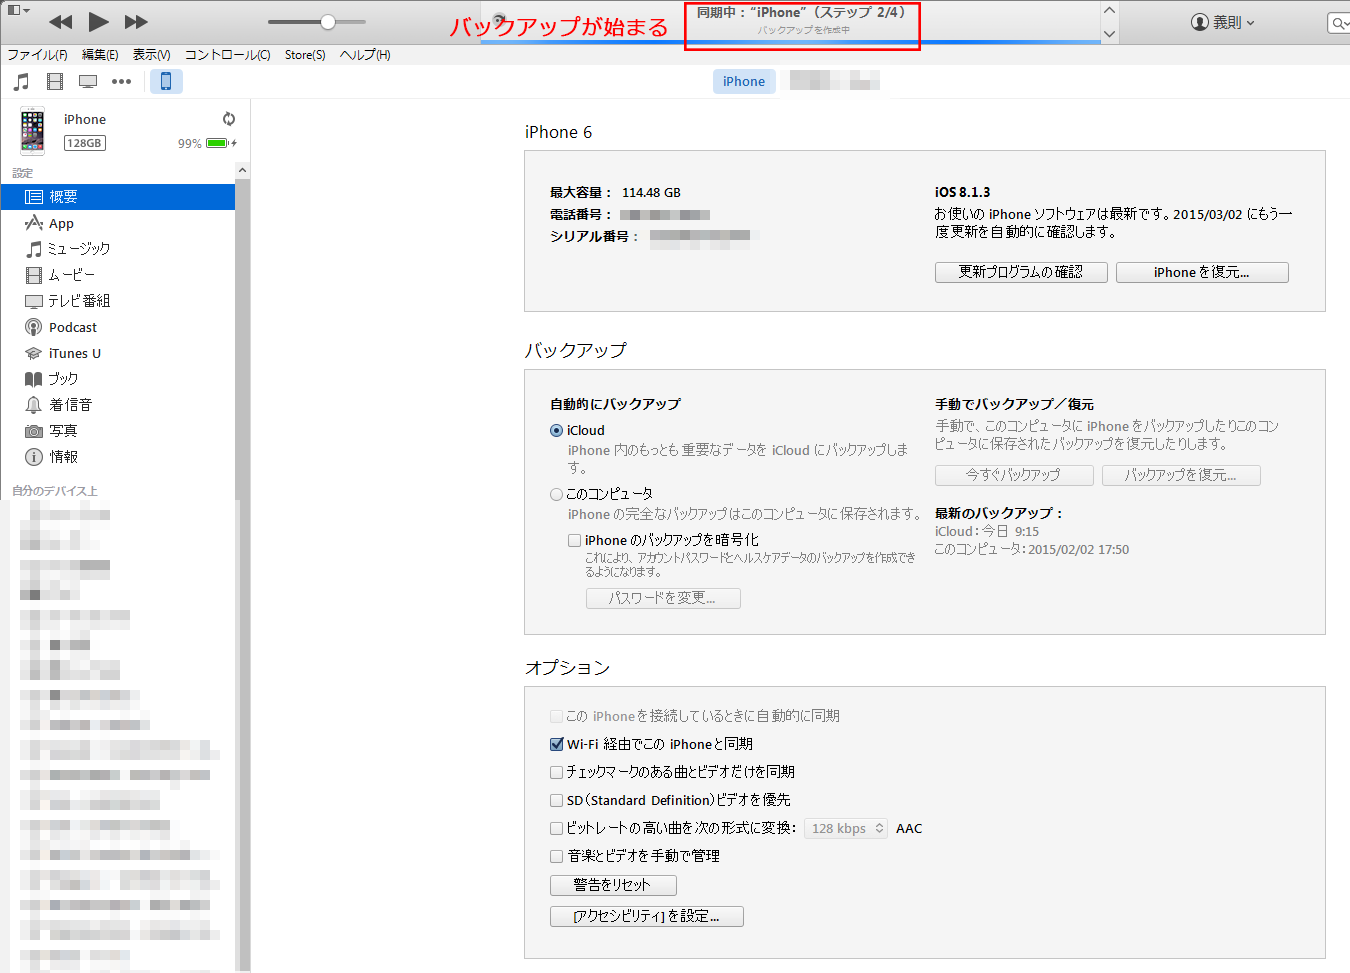Click 今すぐバックアップ button
Image resolution: width=1350 pixels, height=973 pixels.
[1014, 475]
